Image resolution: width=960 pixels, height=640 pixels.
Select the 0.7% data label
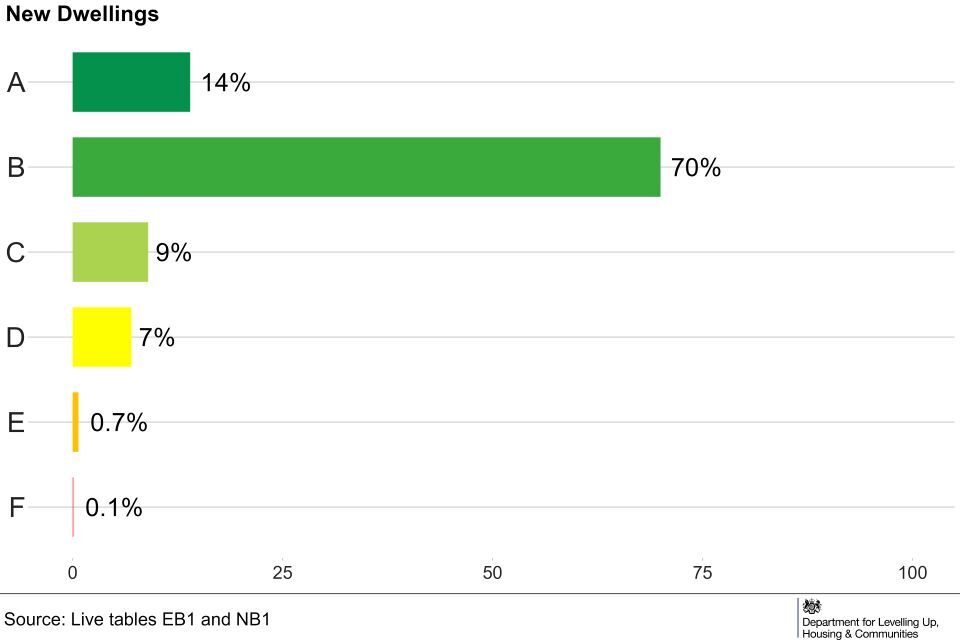tap(119, 423)
